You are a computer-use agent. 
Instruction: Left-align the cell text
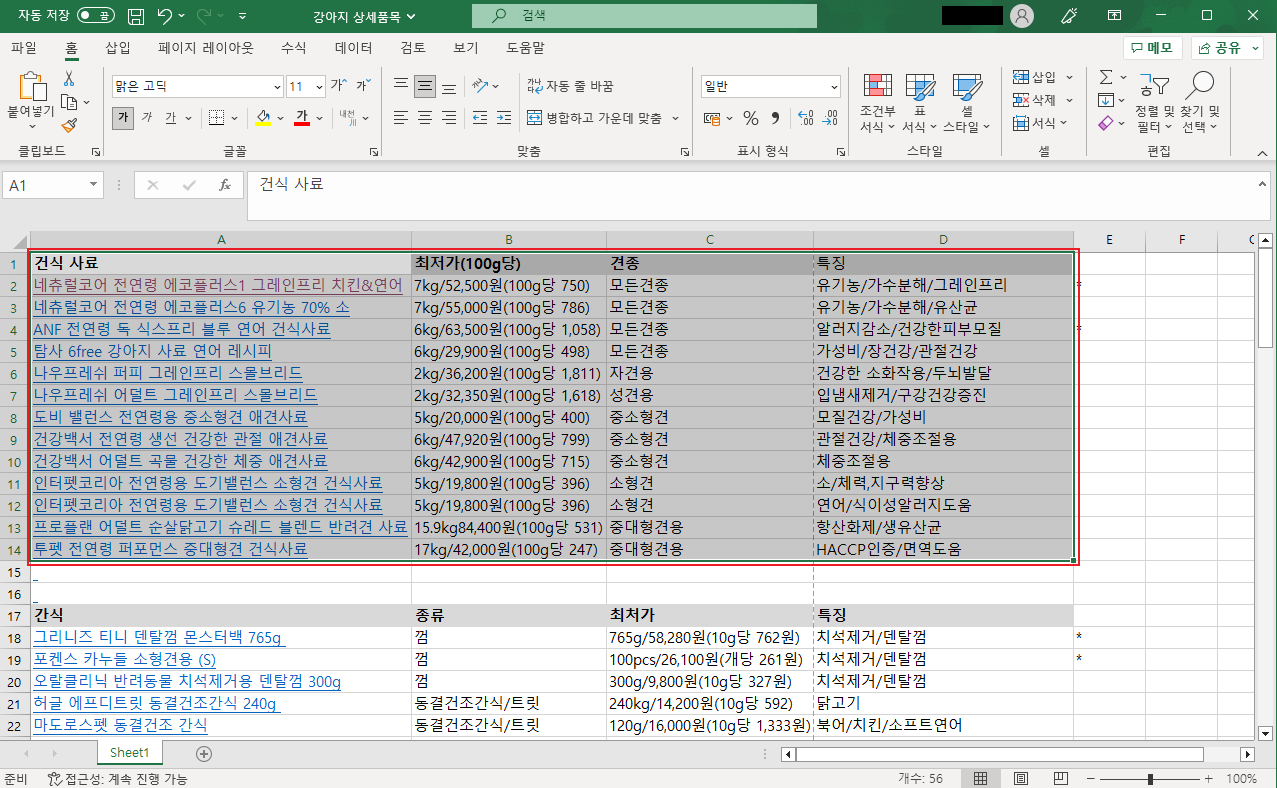(x=401, y=118)
